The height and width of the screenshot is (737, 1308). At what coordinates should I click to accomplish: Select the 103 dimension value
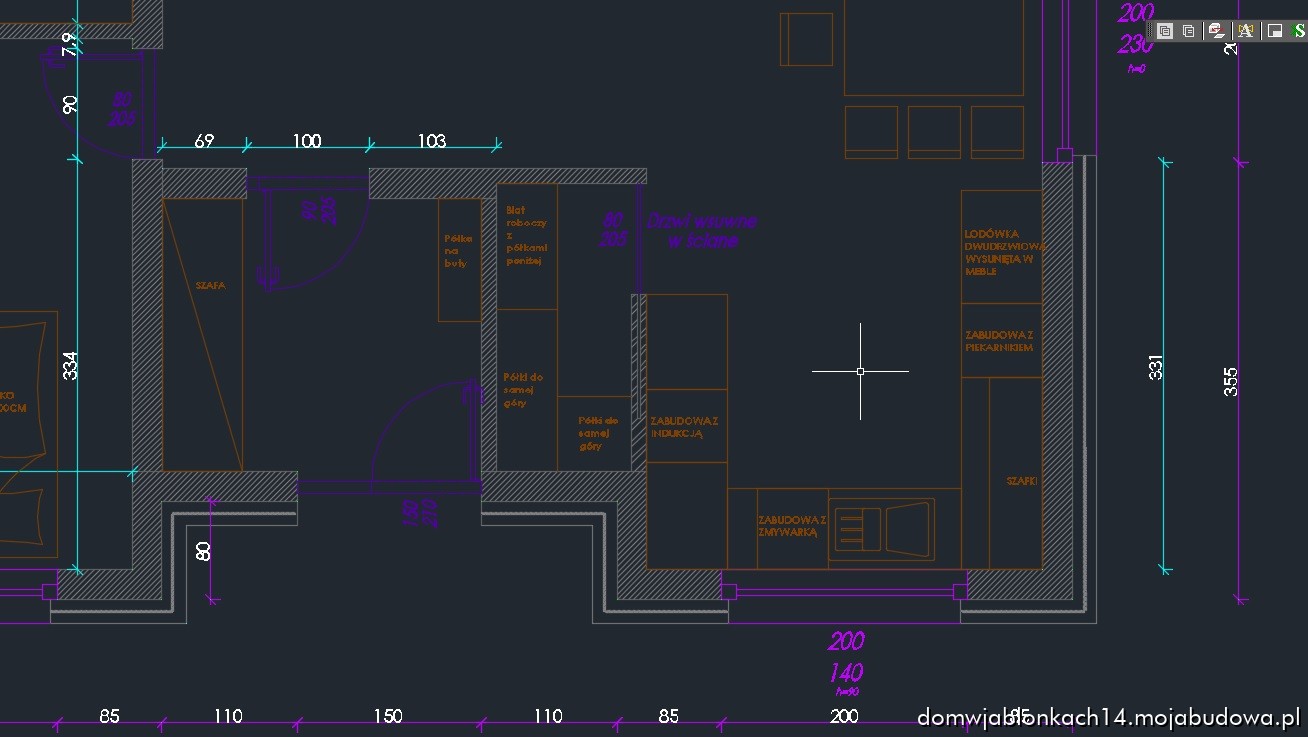[431, 141]
